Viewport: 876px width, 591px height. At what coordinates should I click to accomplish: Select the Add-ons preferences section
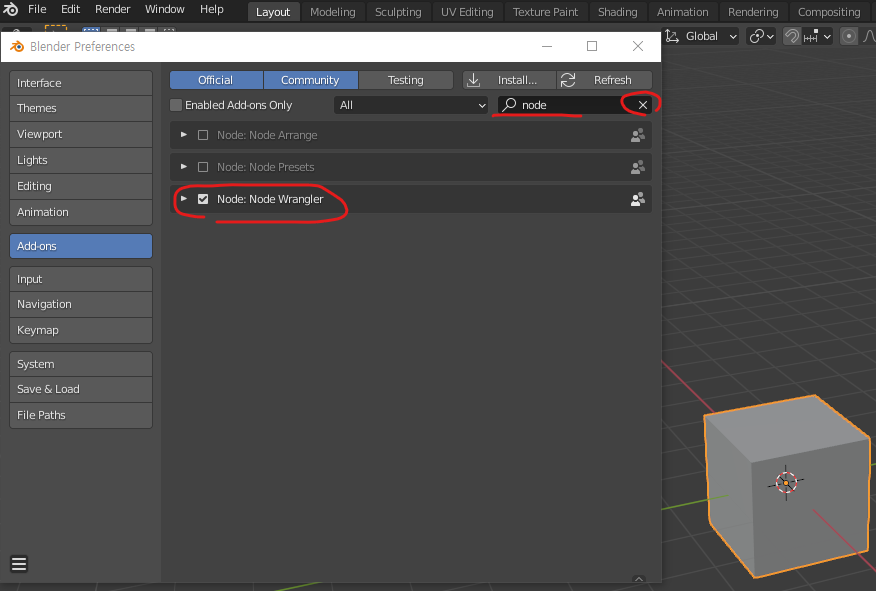coord(81,246)
